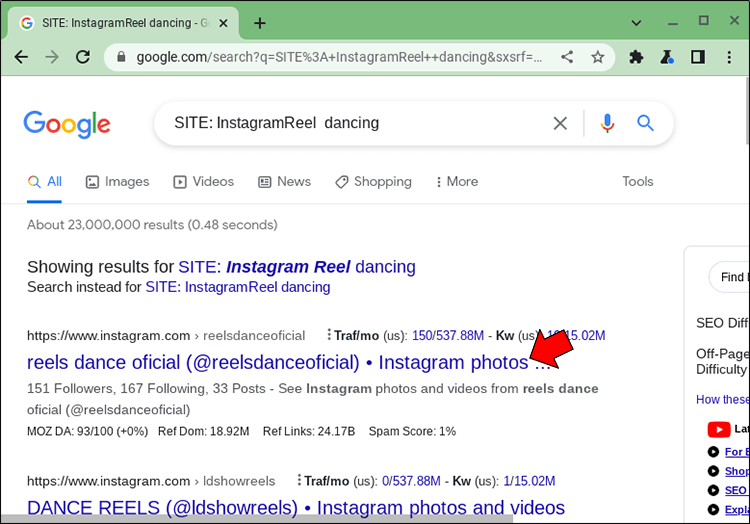Switch to the Videos tab

(203, 181)
